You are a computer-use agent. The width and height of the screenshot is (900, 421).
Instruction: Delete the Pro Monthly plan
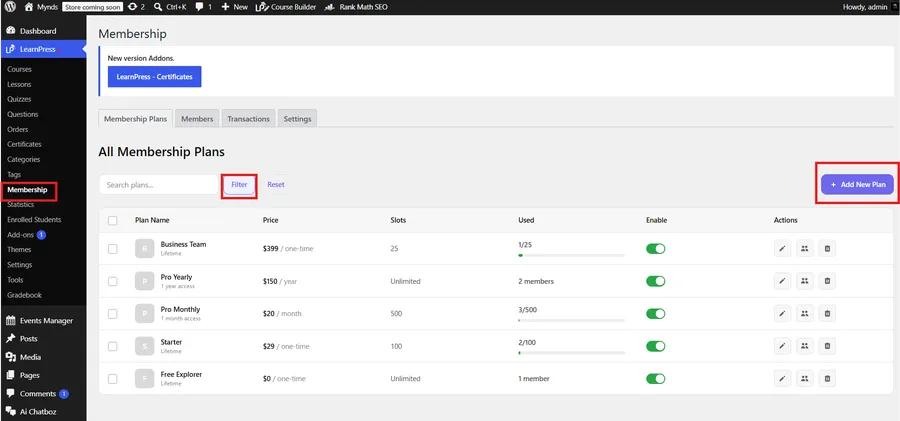pos(827,314)
